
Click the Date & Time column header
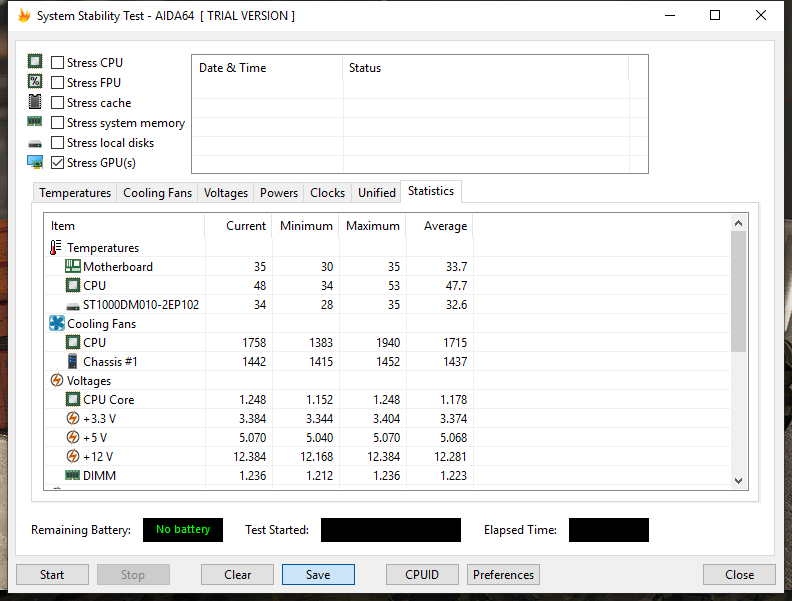click(x=267, y=68)
